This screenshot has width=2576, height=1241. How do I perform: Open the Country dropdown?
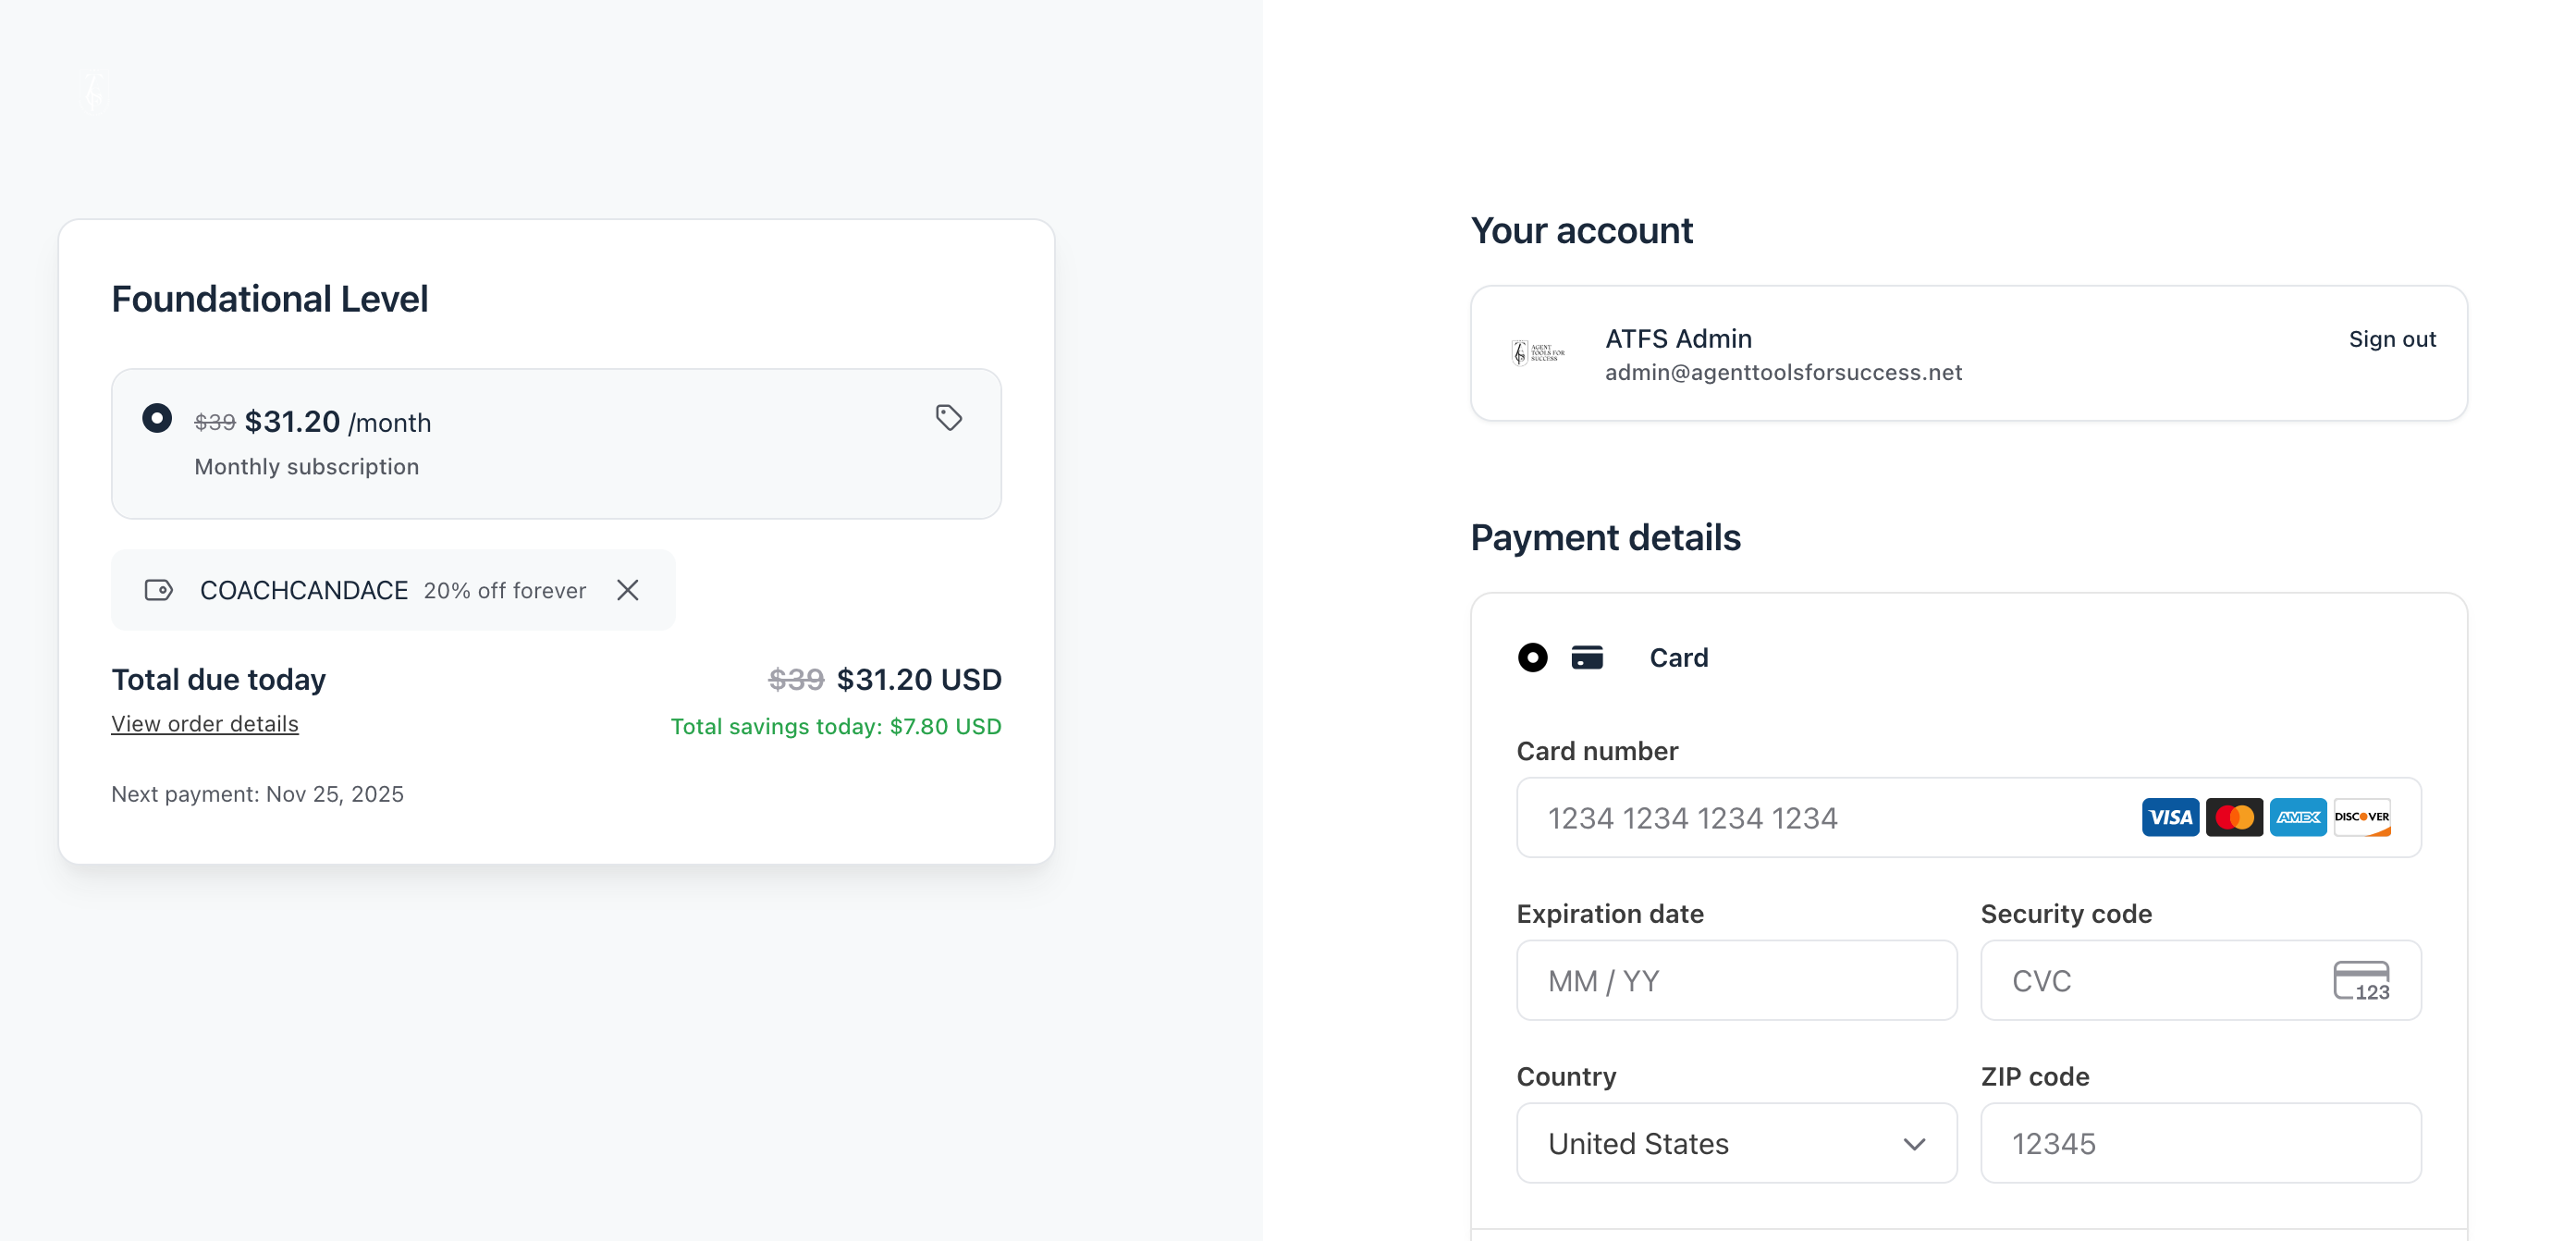pos(1735,1143)
